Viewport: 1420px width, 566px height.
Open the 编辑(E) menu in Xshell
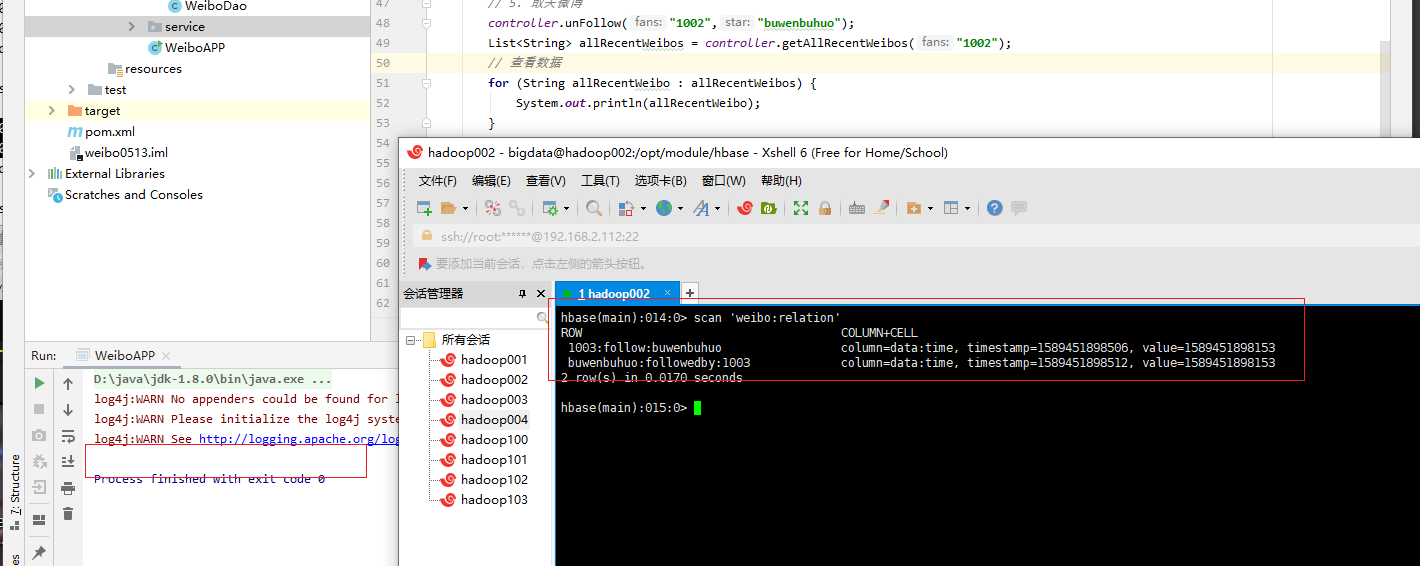tap(491, 181)
